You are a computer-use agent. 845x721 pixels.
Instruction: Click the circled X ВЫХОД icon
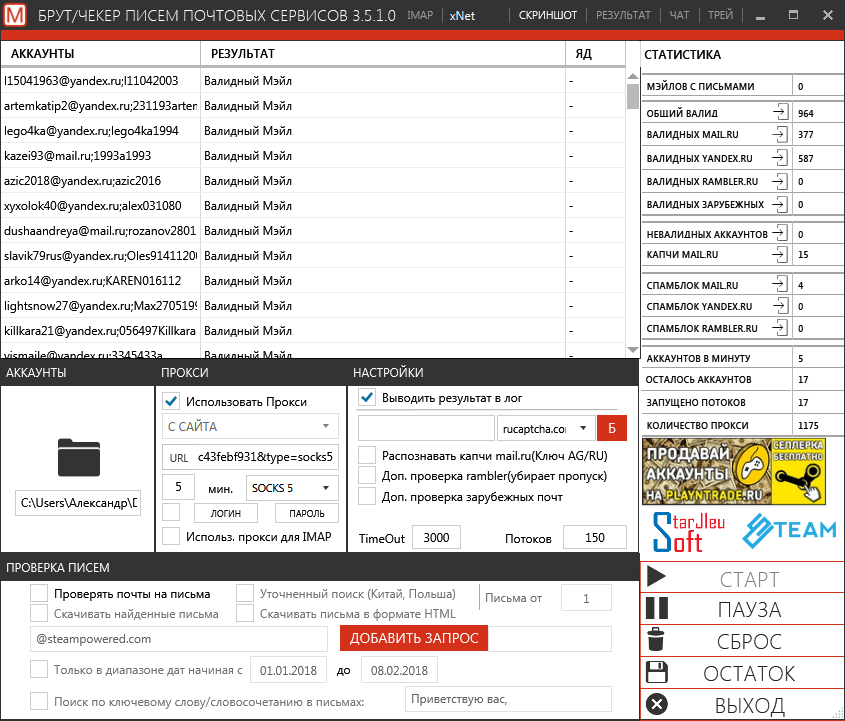[657, 705]
